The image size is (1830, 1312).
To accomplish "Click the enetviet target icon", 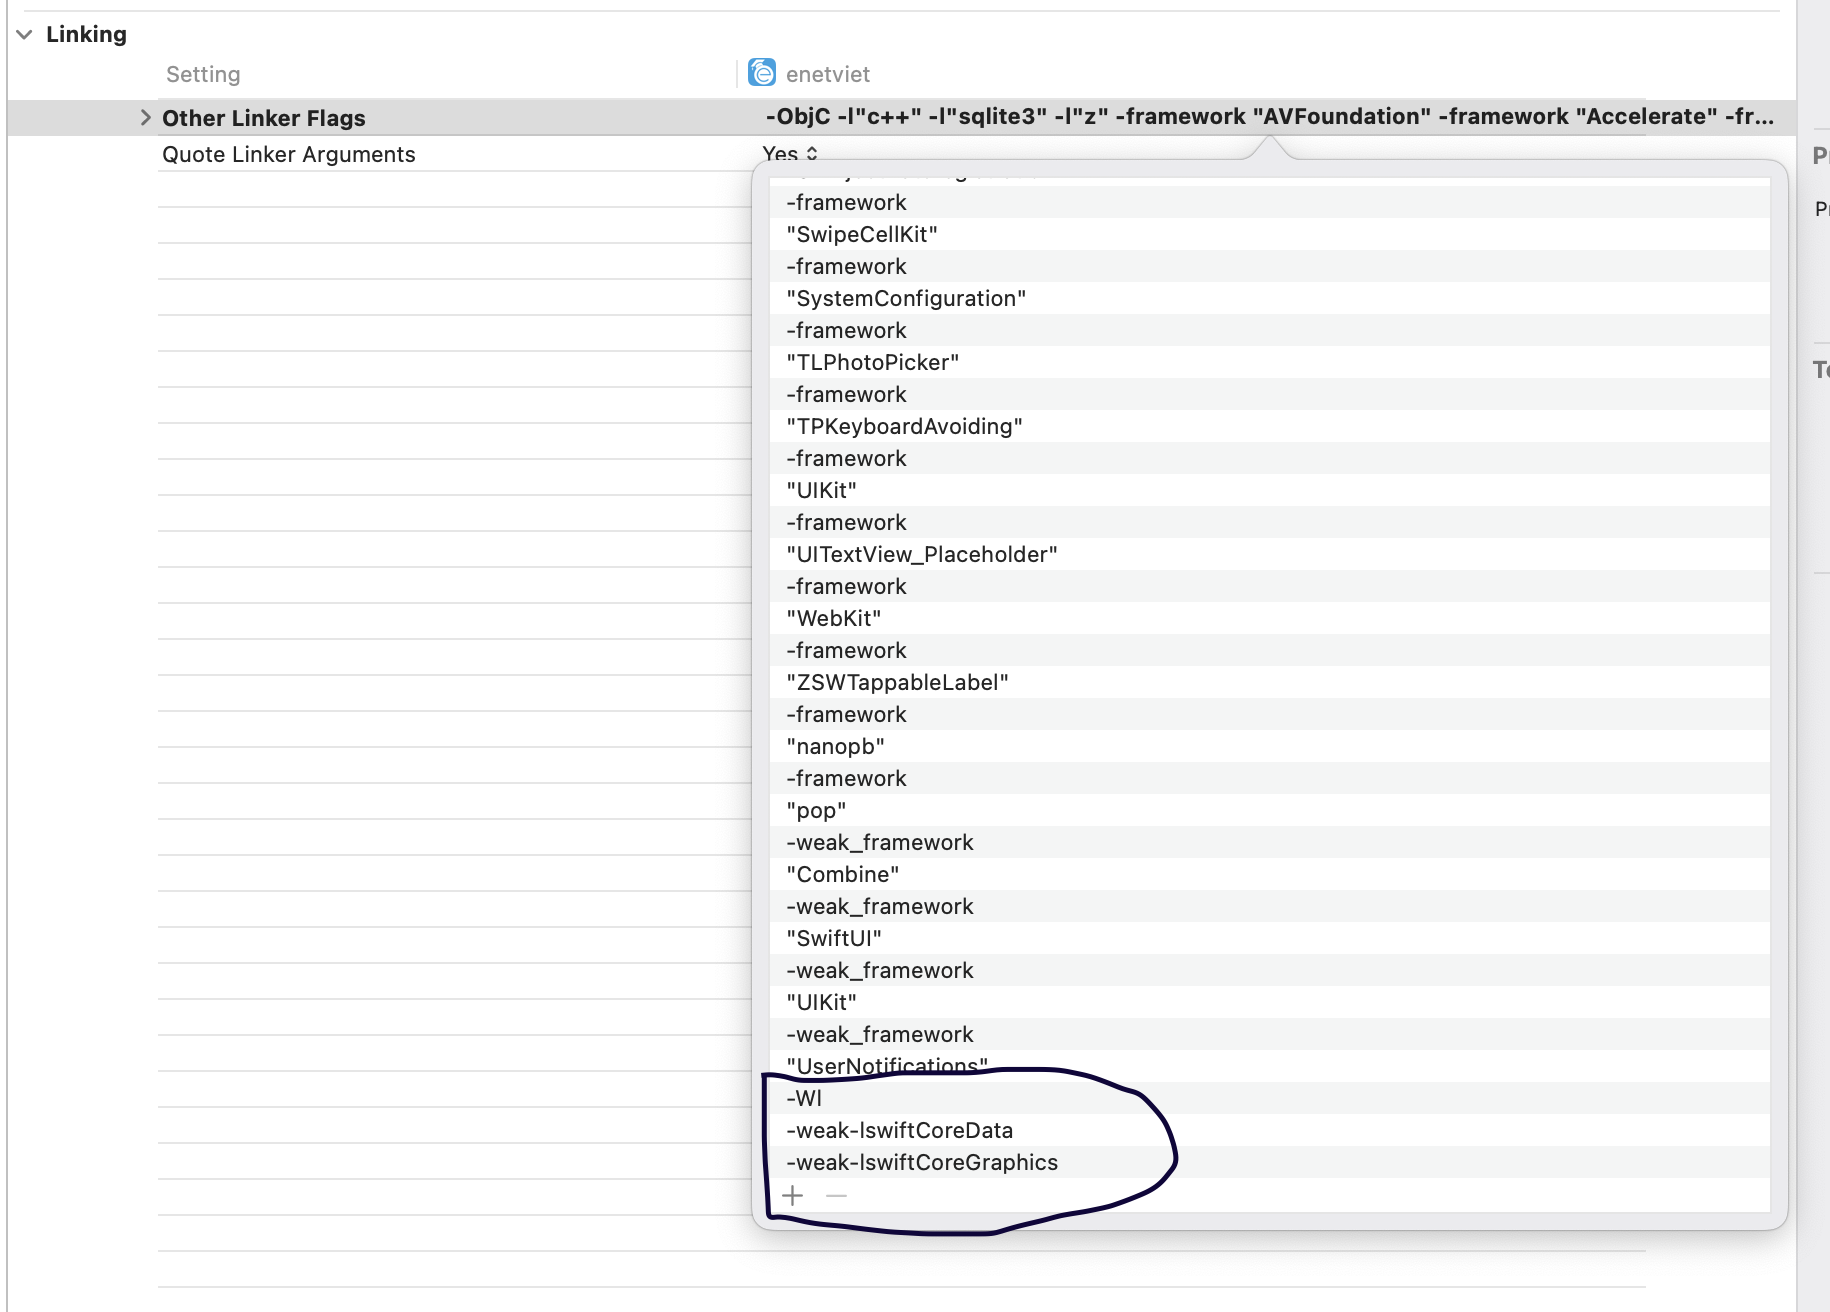I will 762,73.
